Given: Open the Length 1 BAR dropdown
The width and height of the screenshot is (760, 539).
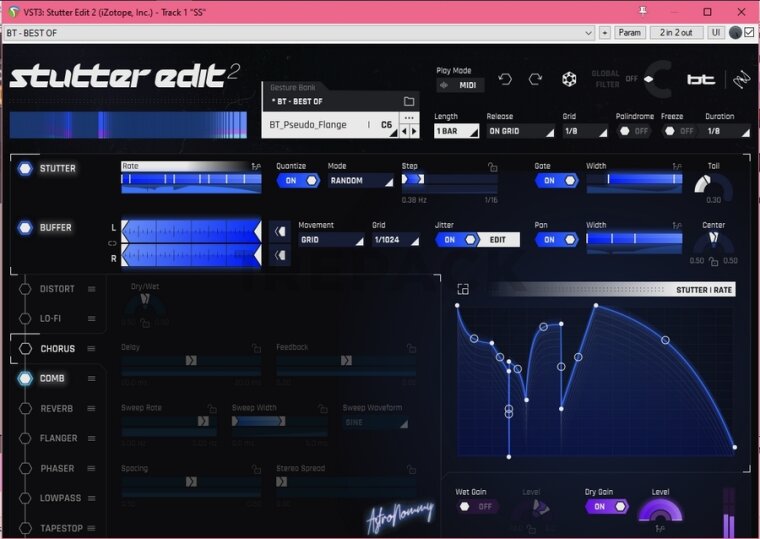Looking at the screenshot, I should (x=457, y=131).
